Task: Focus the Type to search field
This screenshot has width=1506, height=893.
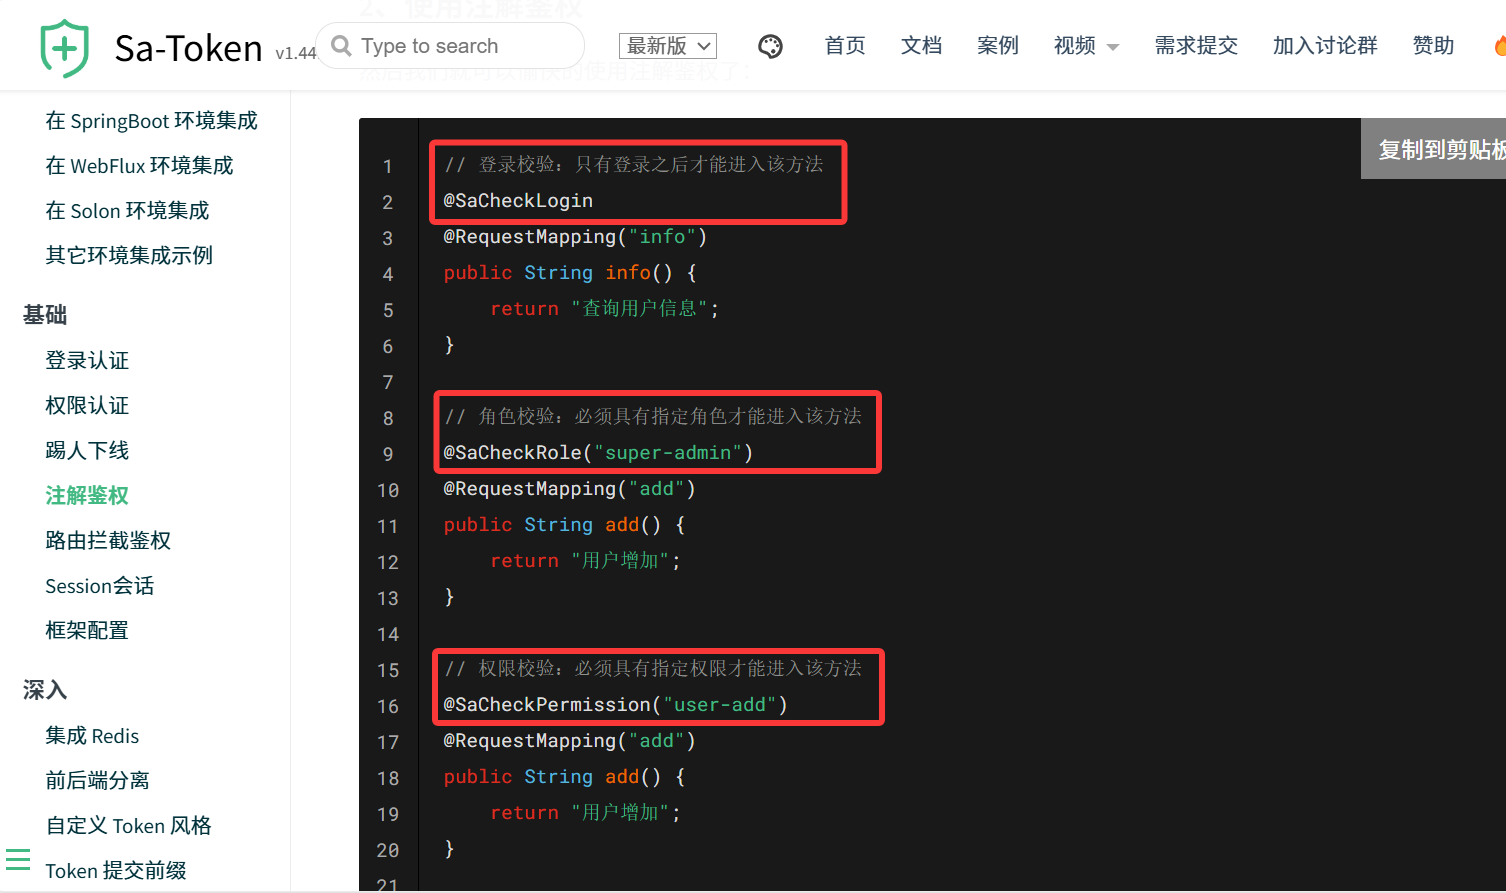Action: 451,46
